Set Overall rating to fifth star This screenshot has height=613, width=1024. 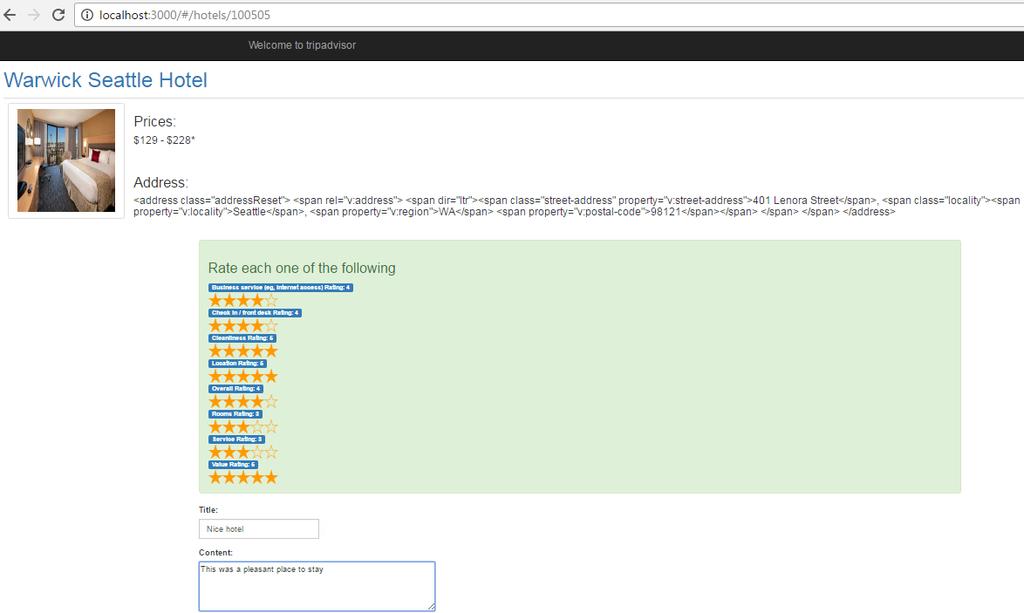pos(271,402)
